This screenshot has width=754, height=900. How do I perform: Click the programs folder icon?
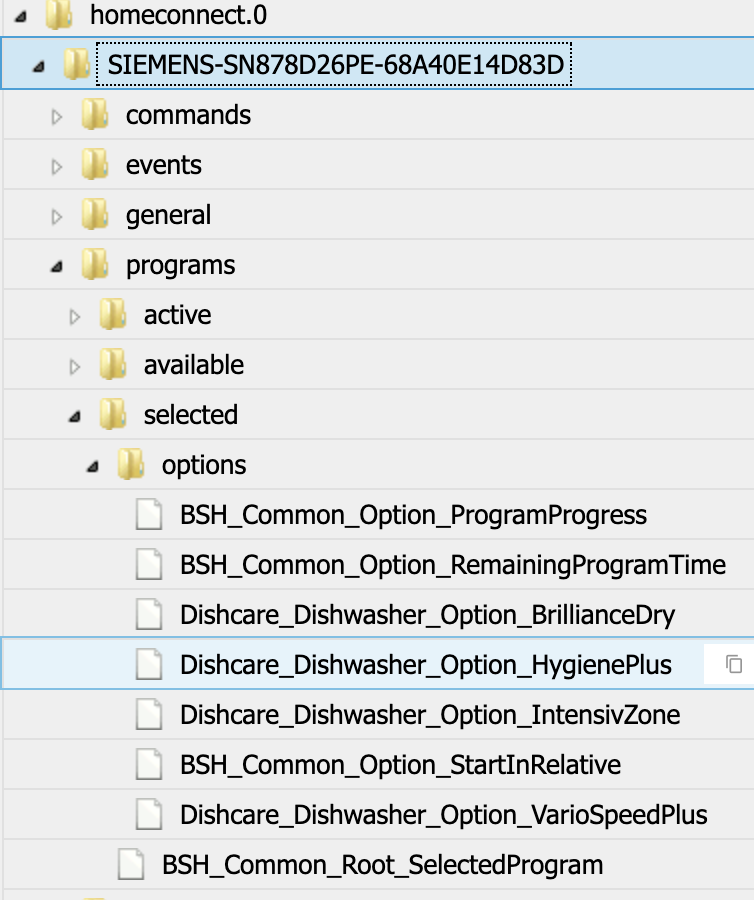tap(95, 263)
